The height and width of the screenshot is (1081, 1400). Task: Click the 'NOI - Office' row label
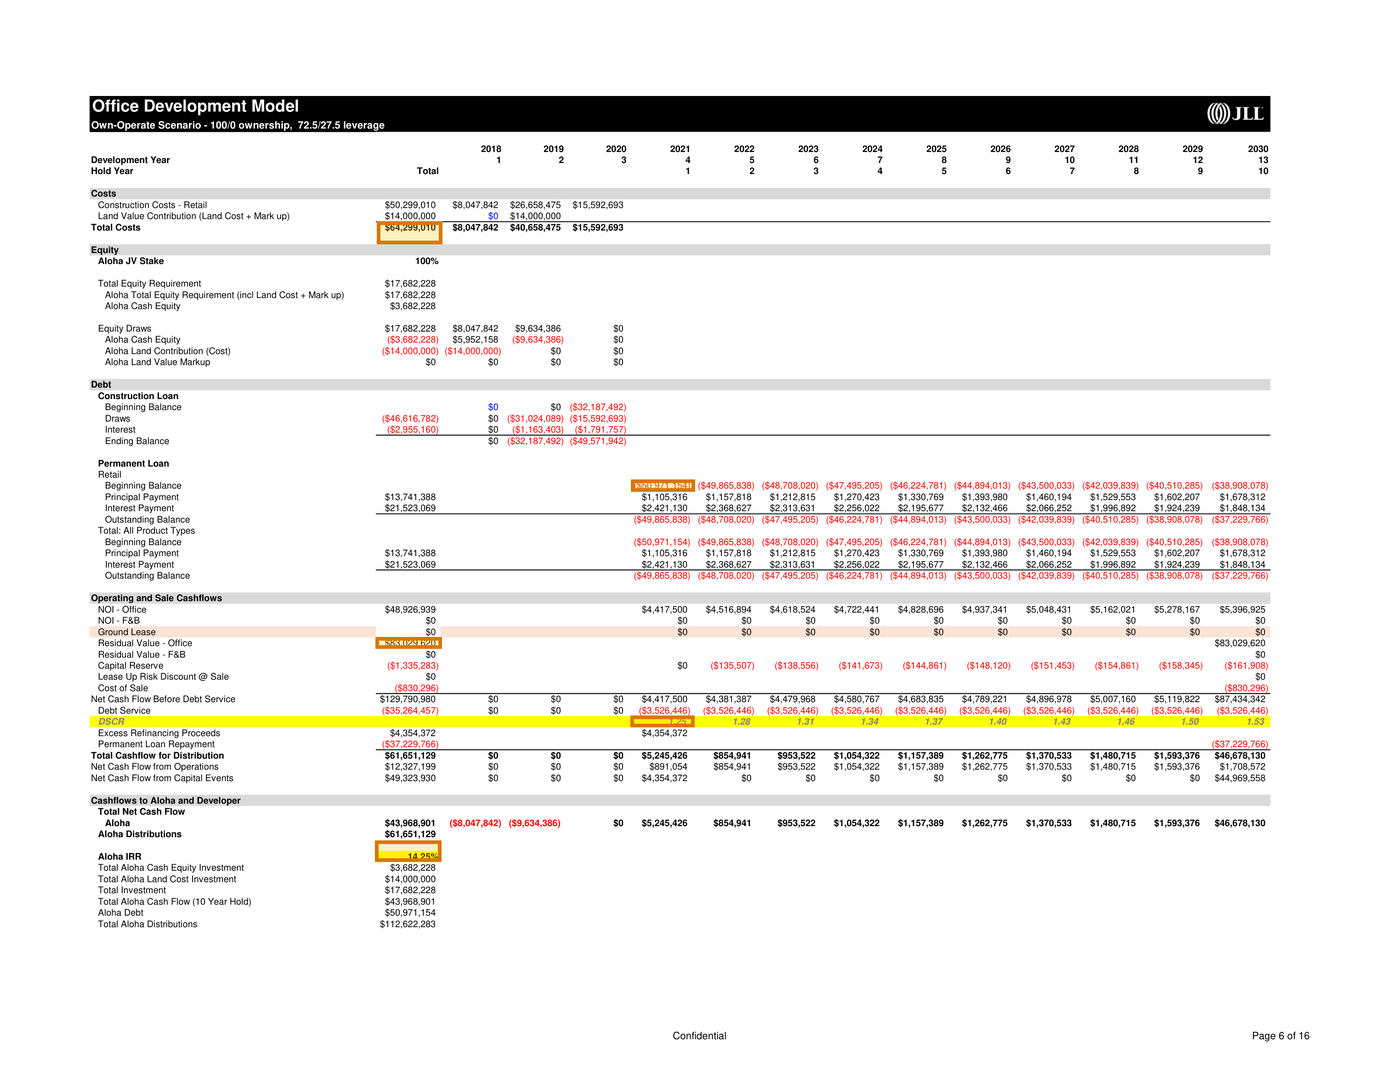122,609
